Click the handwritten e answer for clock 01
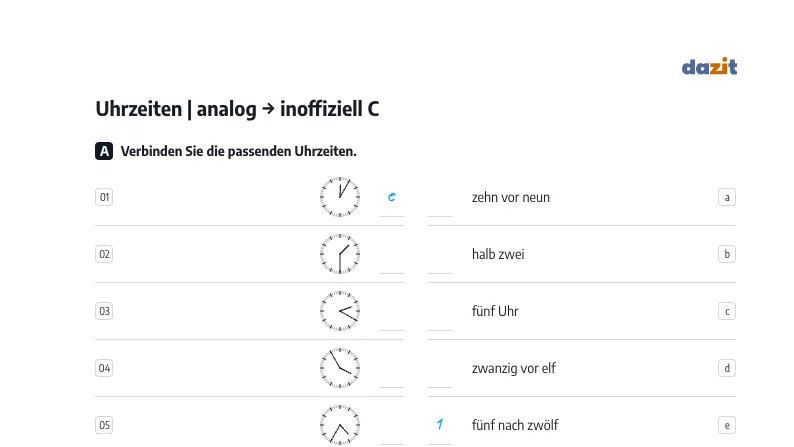 [x=391, y=197]
